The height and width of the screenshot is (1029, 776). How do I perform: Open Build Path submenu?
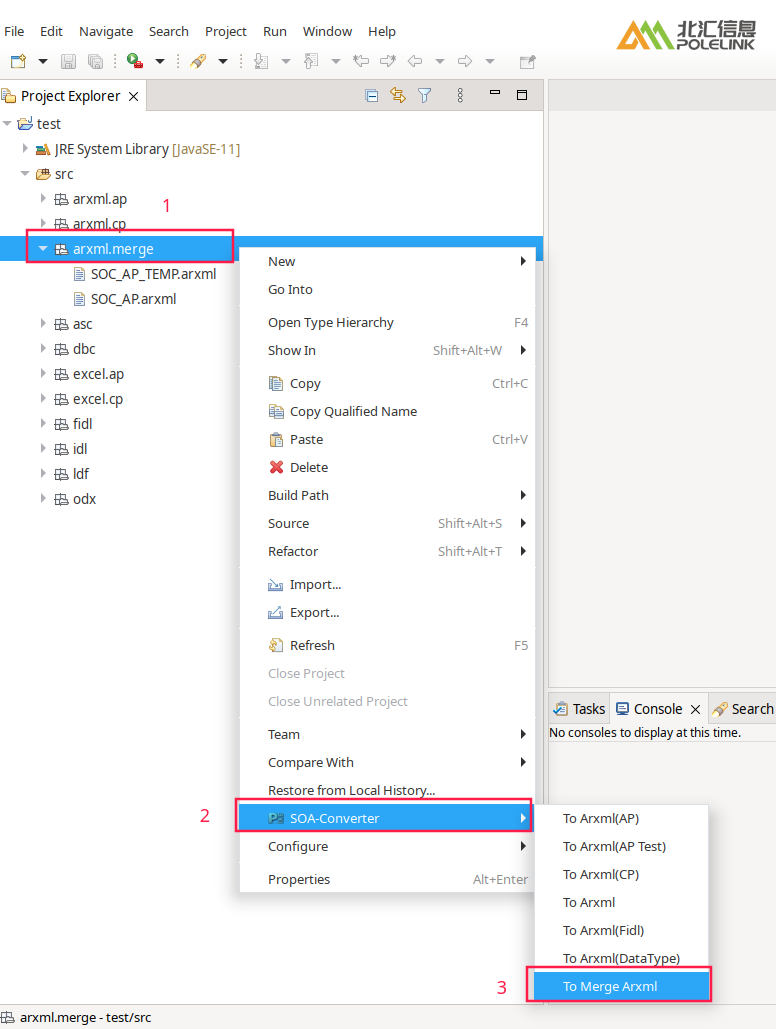(387, 495)
